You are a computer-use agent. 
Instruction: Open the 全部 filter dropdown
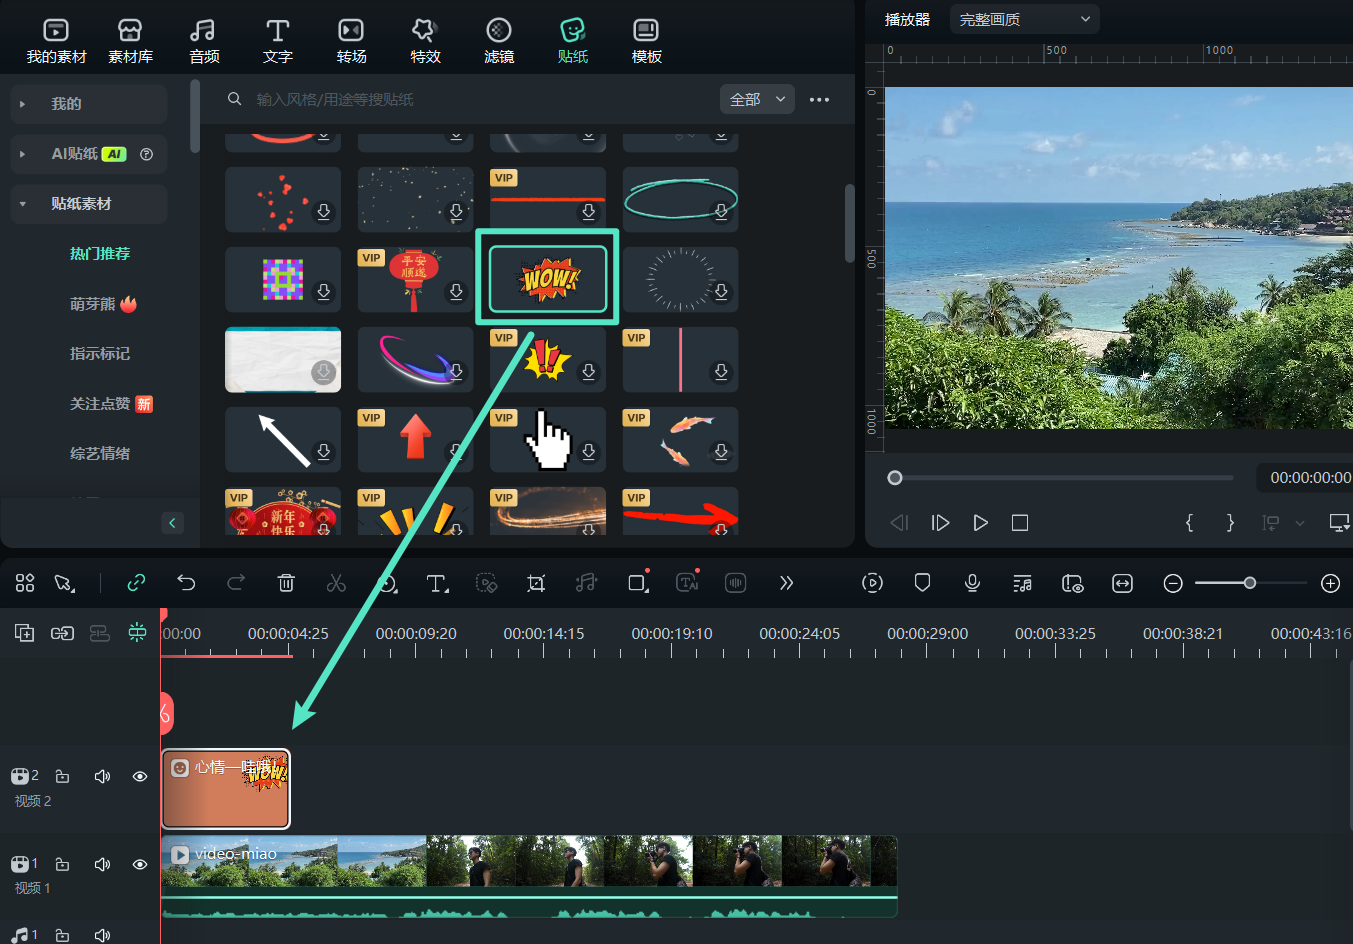point(757,99)
